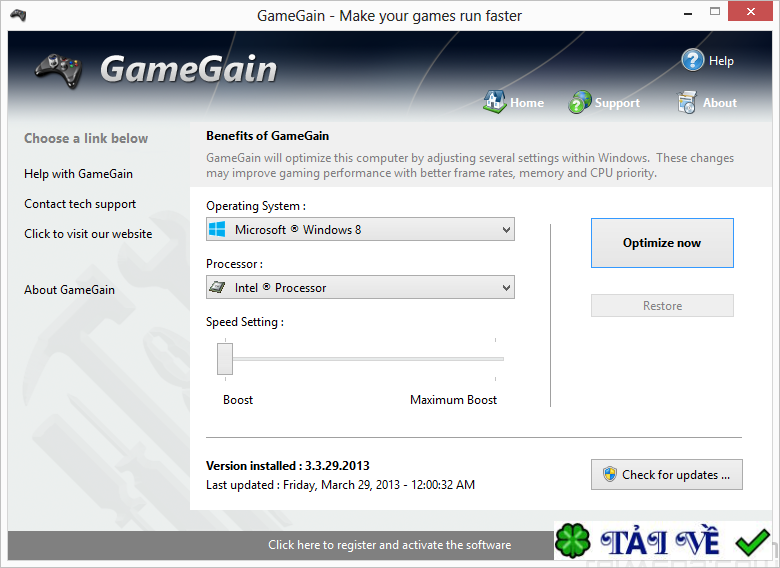Minimize the GameGain window
780x568 pixels.
tap(688, 12)
